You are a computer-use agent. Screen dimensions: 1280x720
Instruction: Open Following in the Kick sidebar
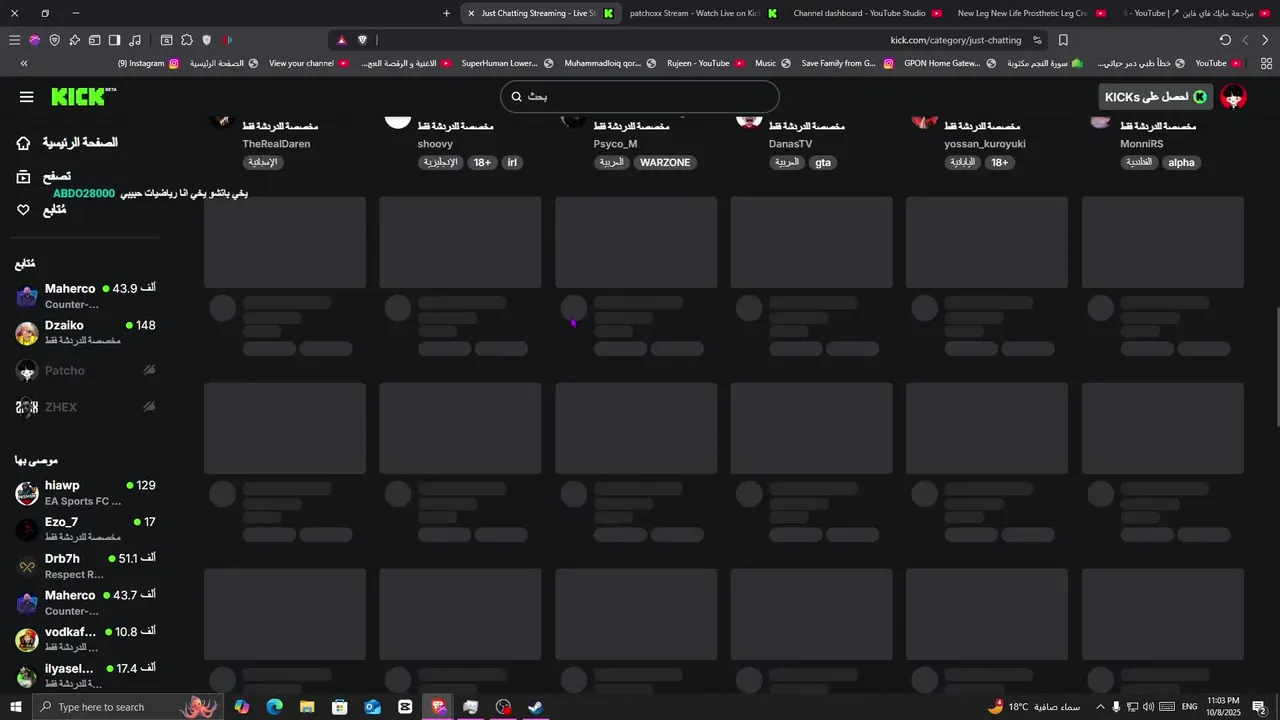coord(41,210)
